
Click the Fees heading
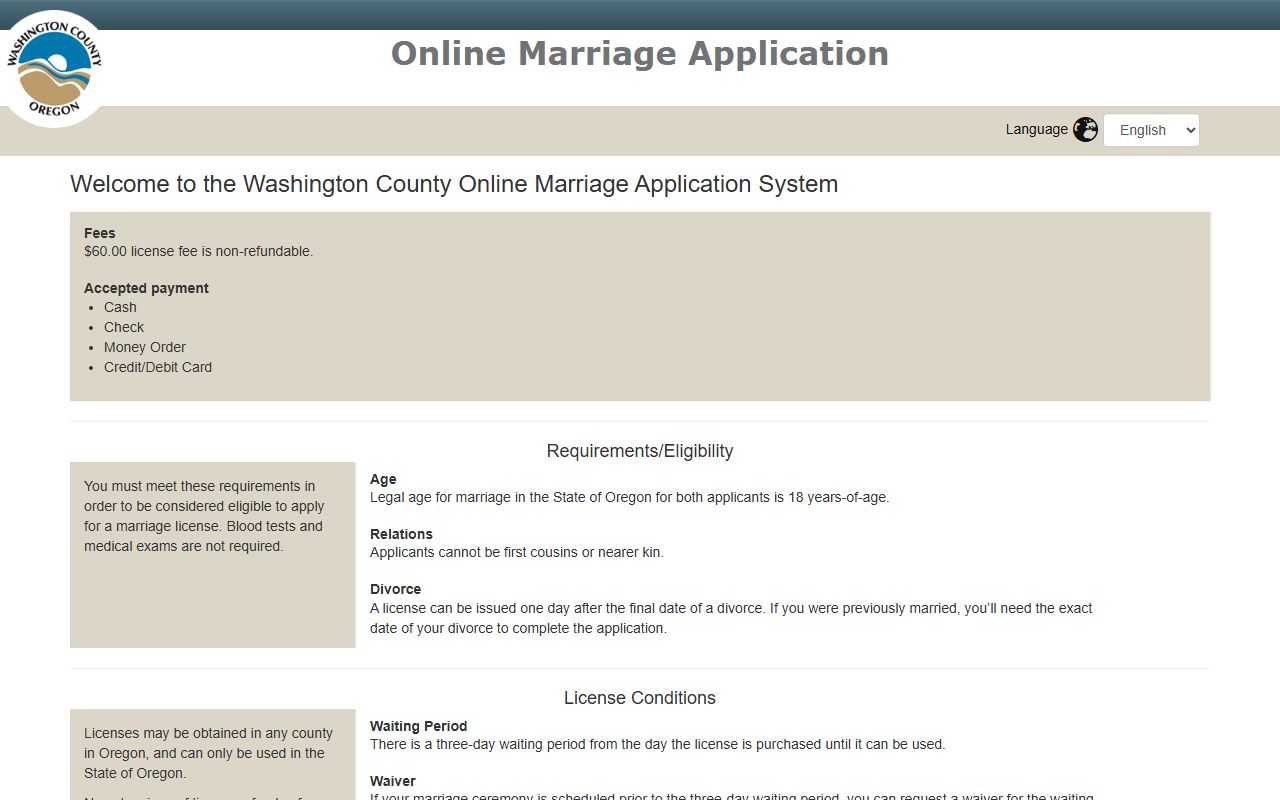(100, 233)
